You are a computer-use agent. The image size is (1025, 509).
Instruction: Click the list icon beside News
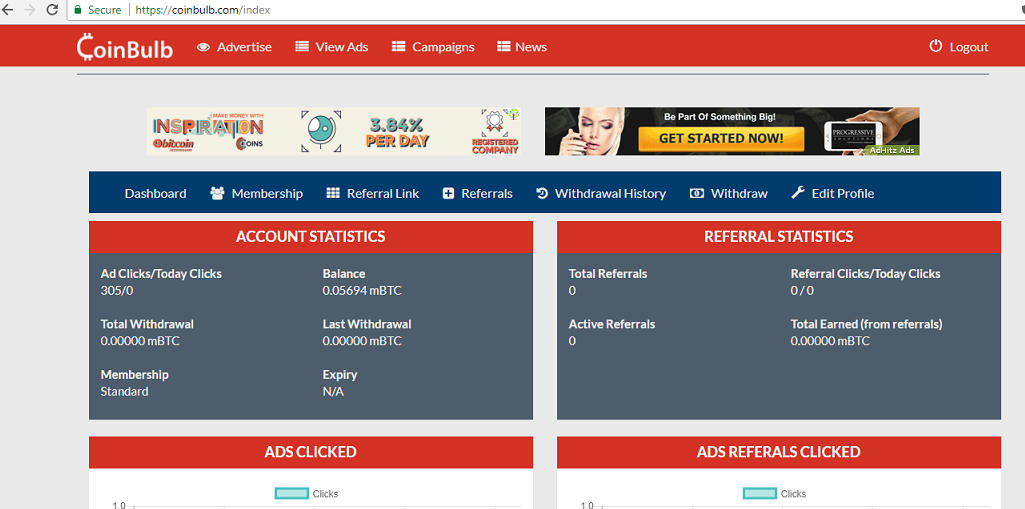pyautogui.click(x=503, y=47)
